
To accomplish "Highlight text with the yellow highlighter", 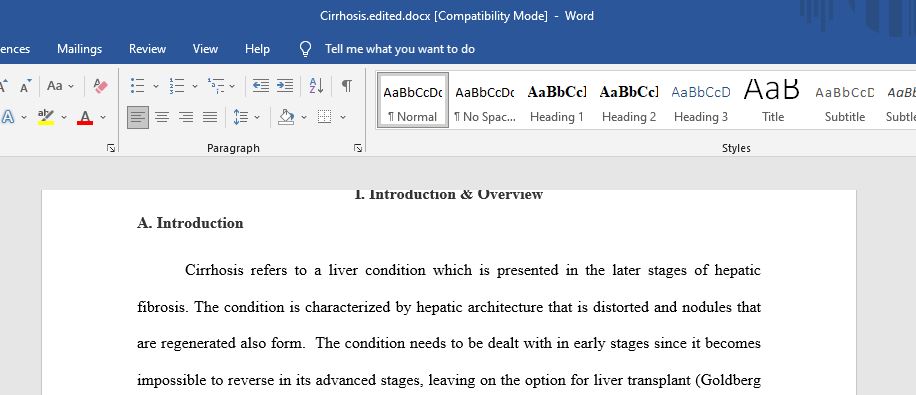I will tap(46, 117).
